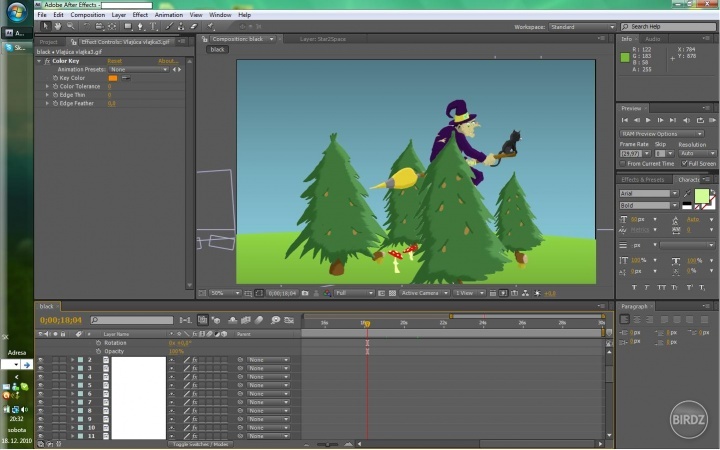Image resolution: width=720 pixels, height=450 pixels.
Task: Open the Window menu
Action: pyautogui.click(x=220, y=15)
